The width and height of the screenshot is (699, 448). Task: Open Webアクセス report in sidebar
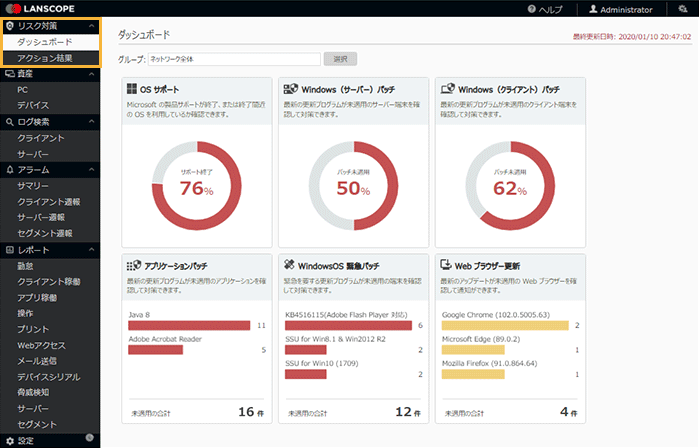pos(41,345)
